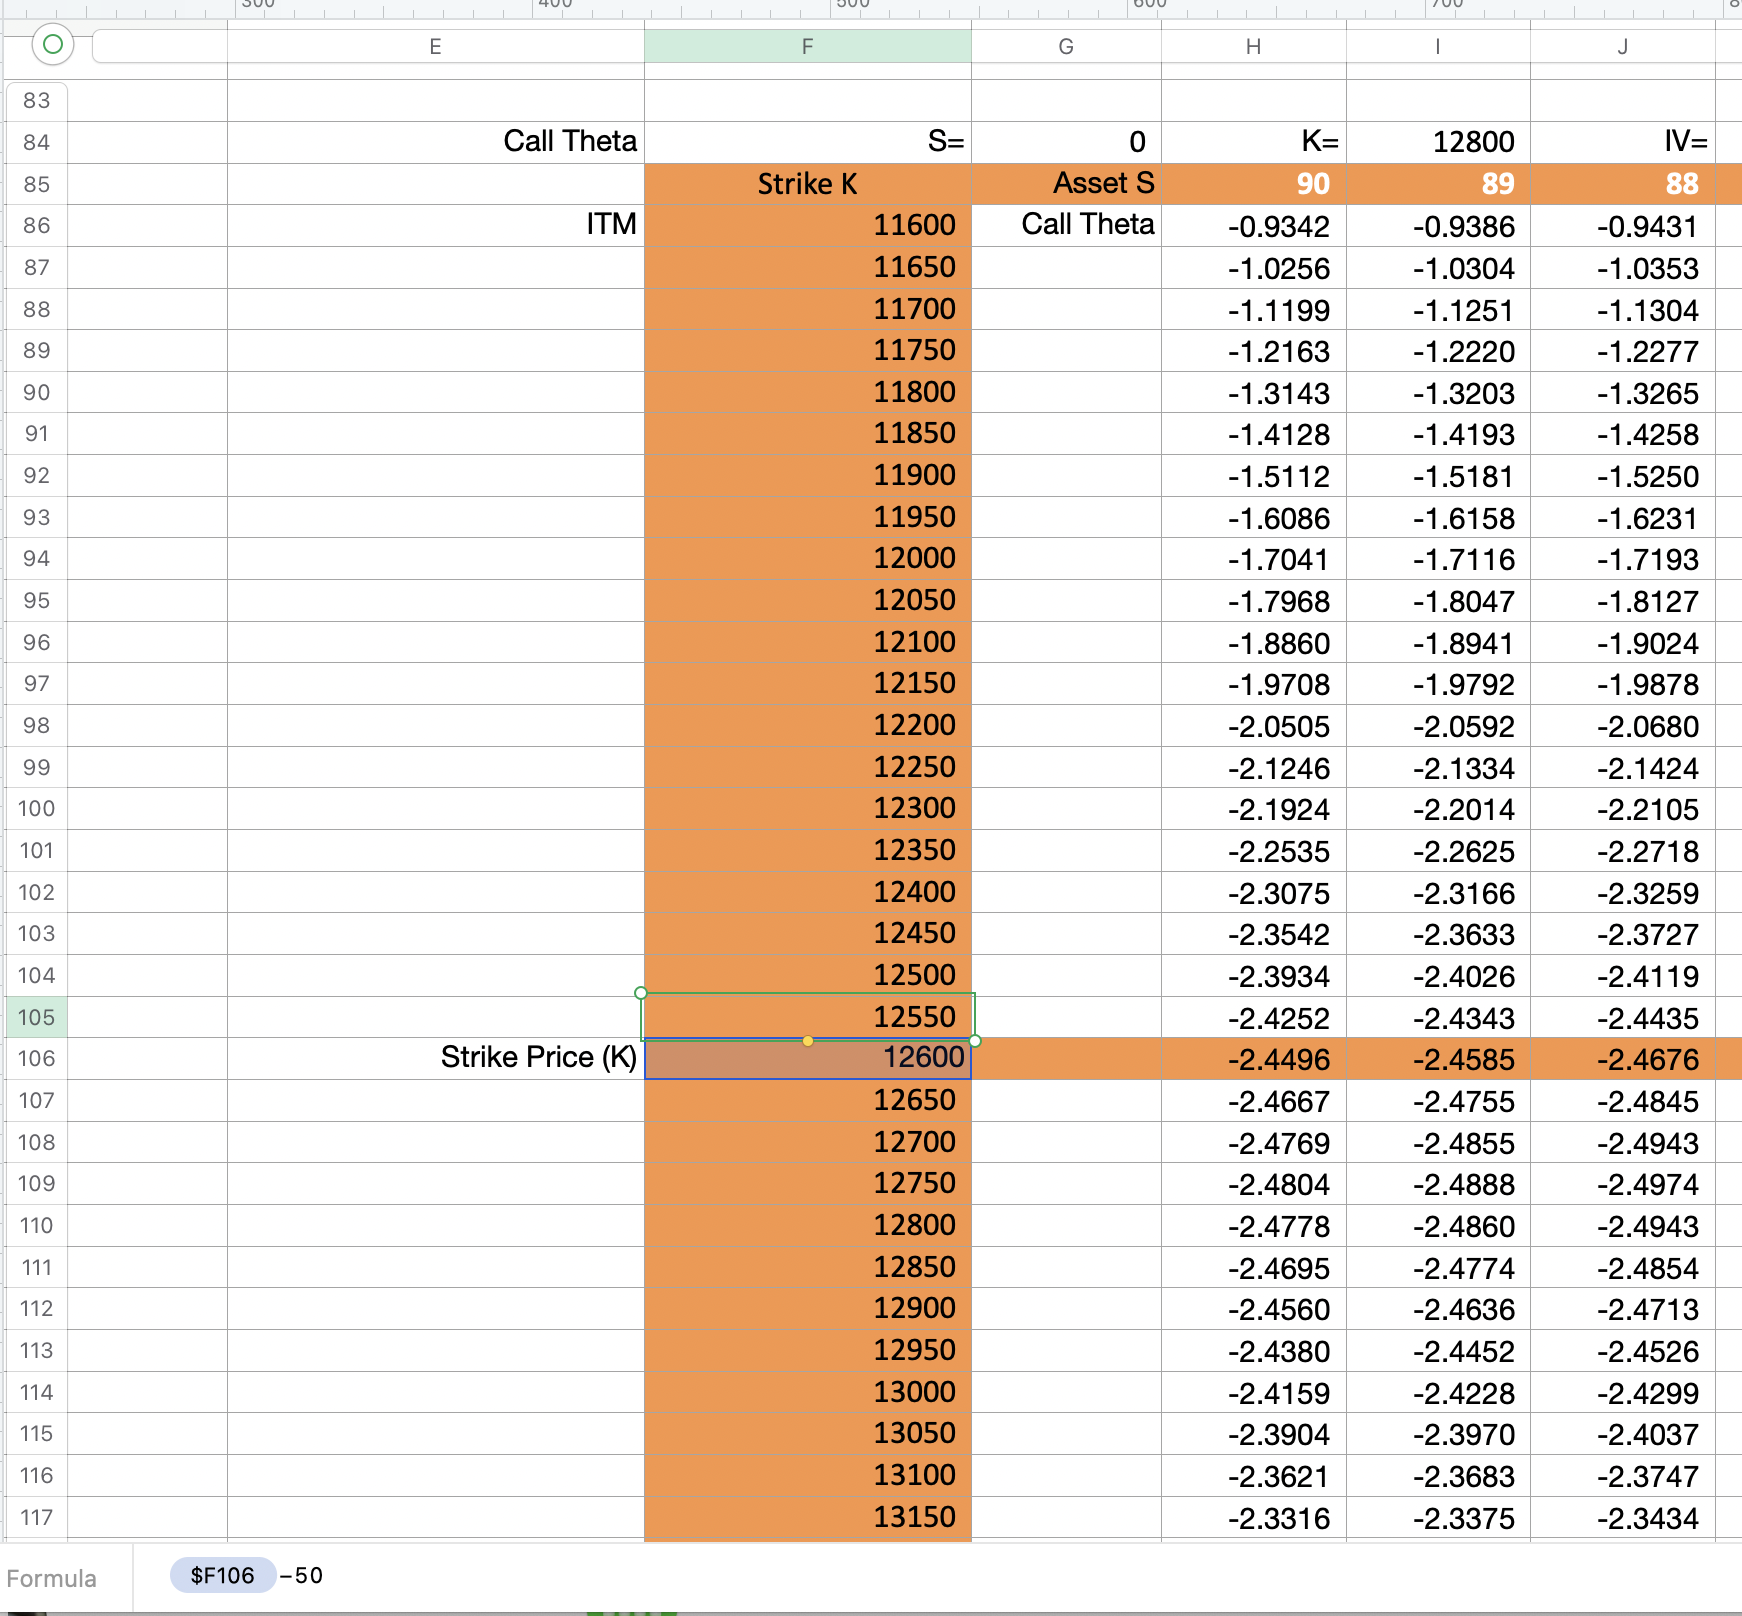Click strike cell 12450
This screenshot has width=1742, height=1616.
[808, 933]
